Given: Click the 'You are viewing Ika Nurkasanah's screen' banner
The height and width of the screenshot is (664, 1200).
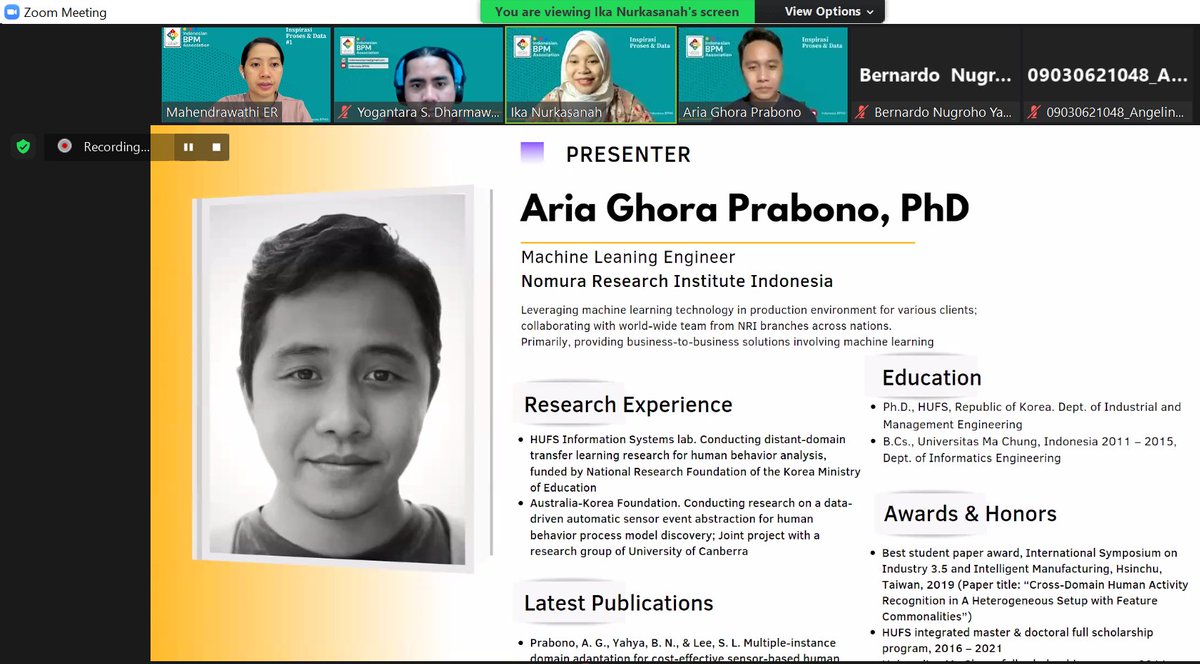Looking at the screenshot, I should tap(617, 12).
